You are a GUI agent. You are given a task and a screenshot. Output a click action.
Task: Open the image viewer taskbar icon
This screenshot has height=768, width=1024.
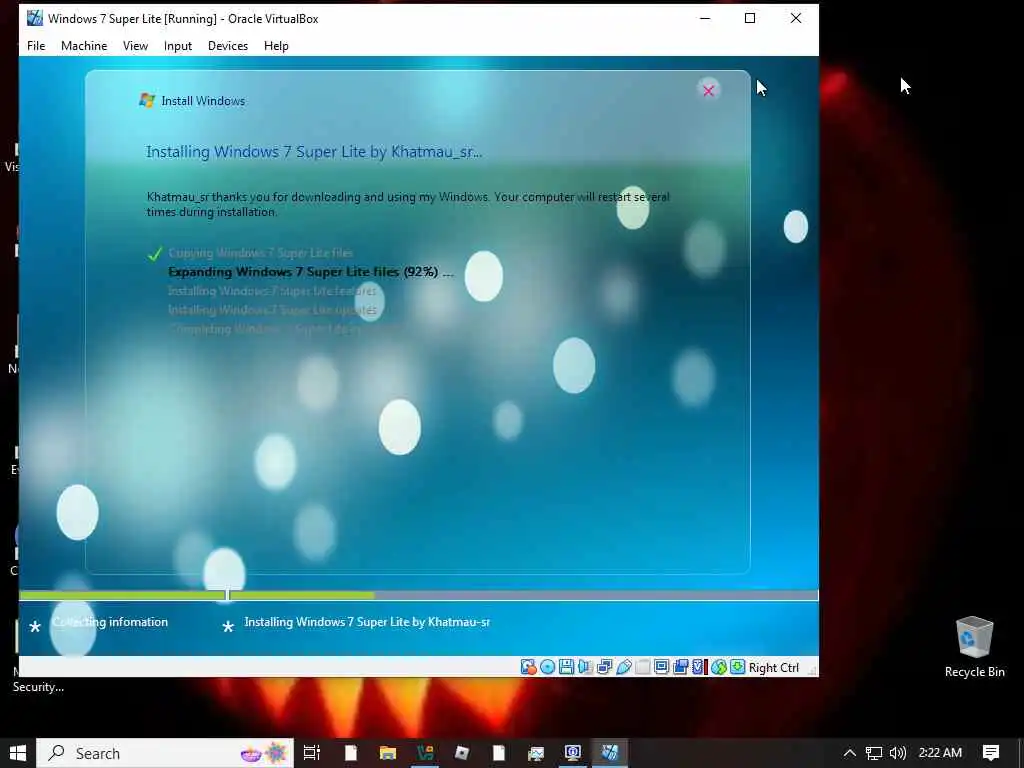[536, 753]
